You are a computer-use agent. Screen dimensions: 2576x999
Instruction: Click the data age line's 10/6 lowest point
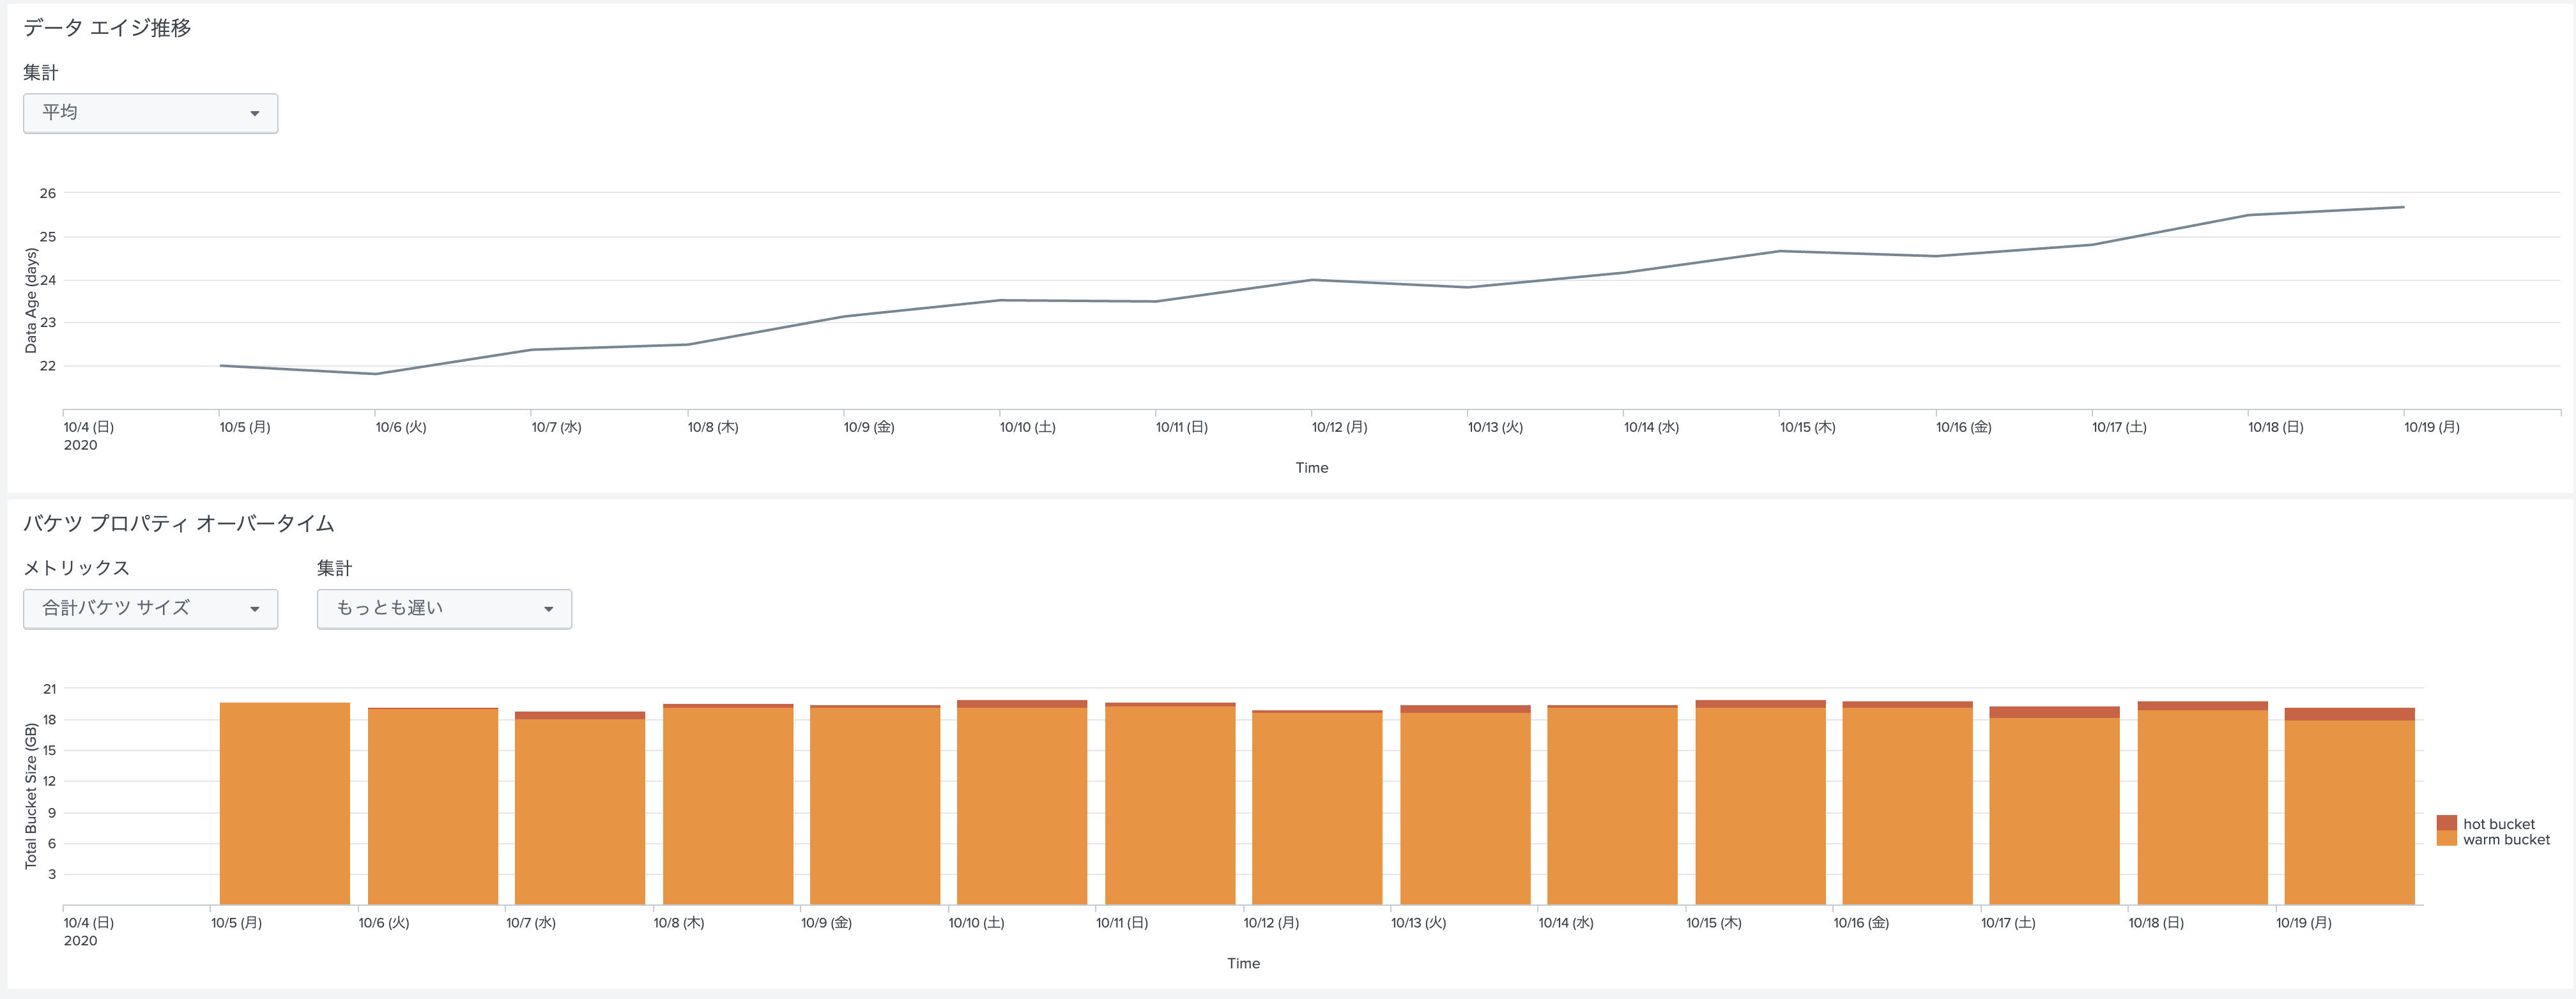(x=375, y=374)
